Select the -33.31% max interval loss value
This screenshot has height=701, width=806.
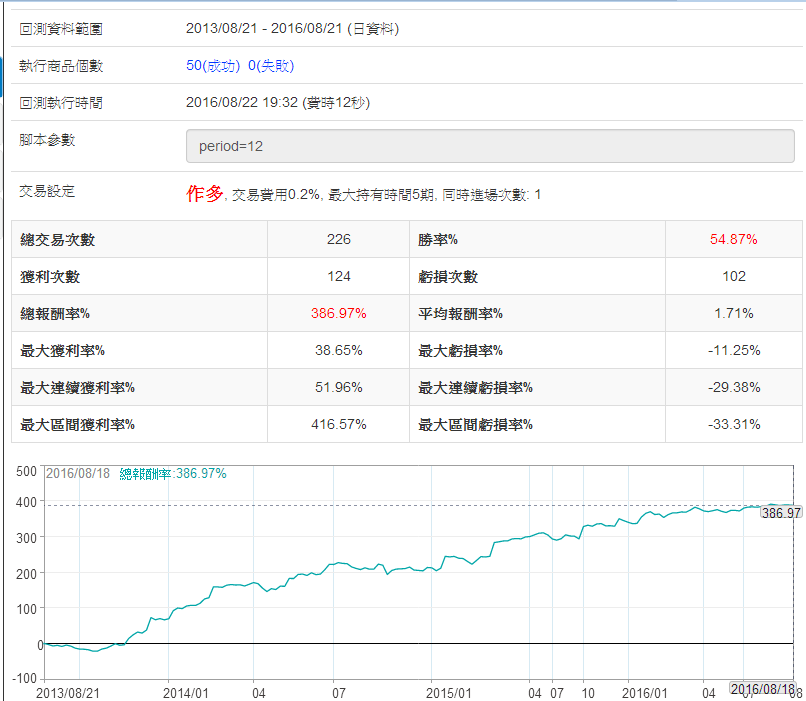733,425
